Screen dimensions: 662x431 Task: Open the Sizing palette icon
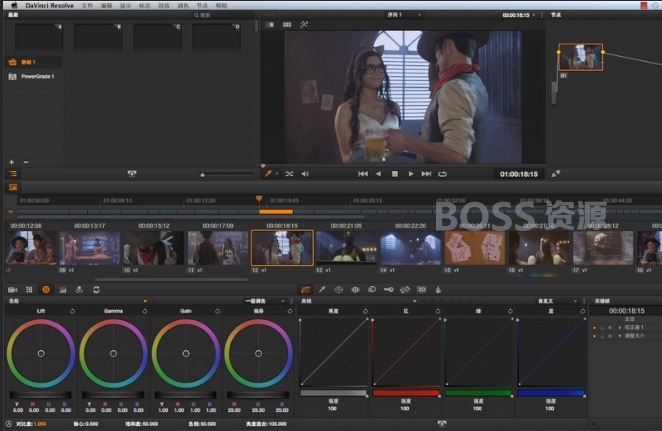point(405,290)
